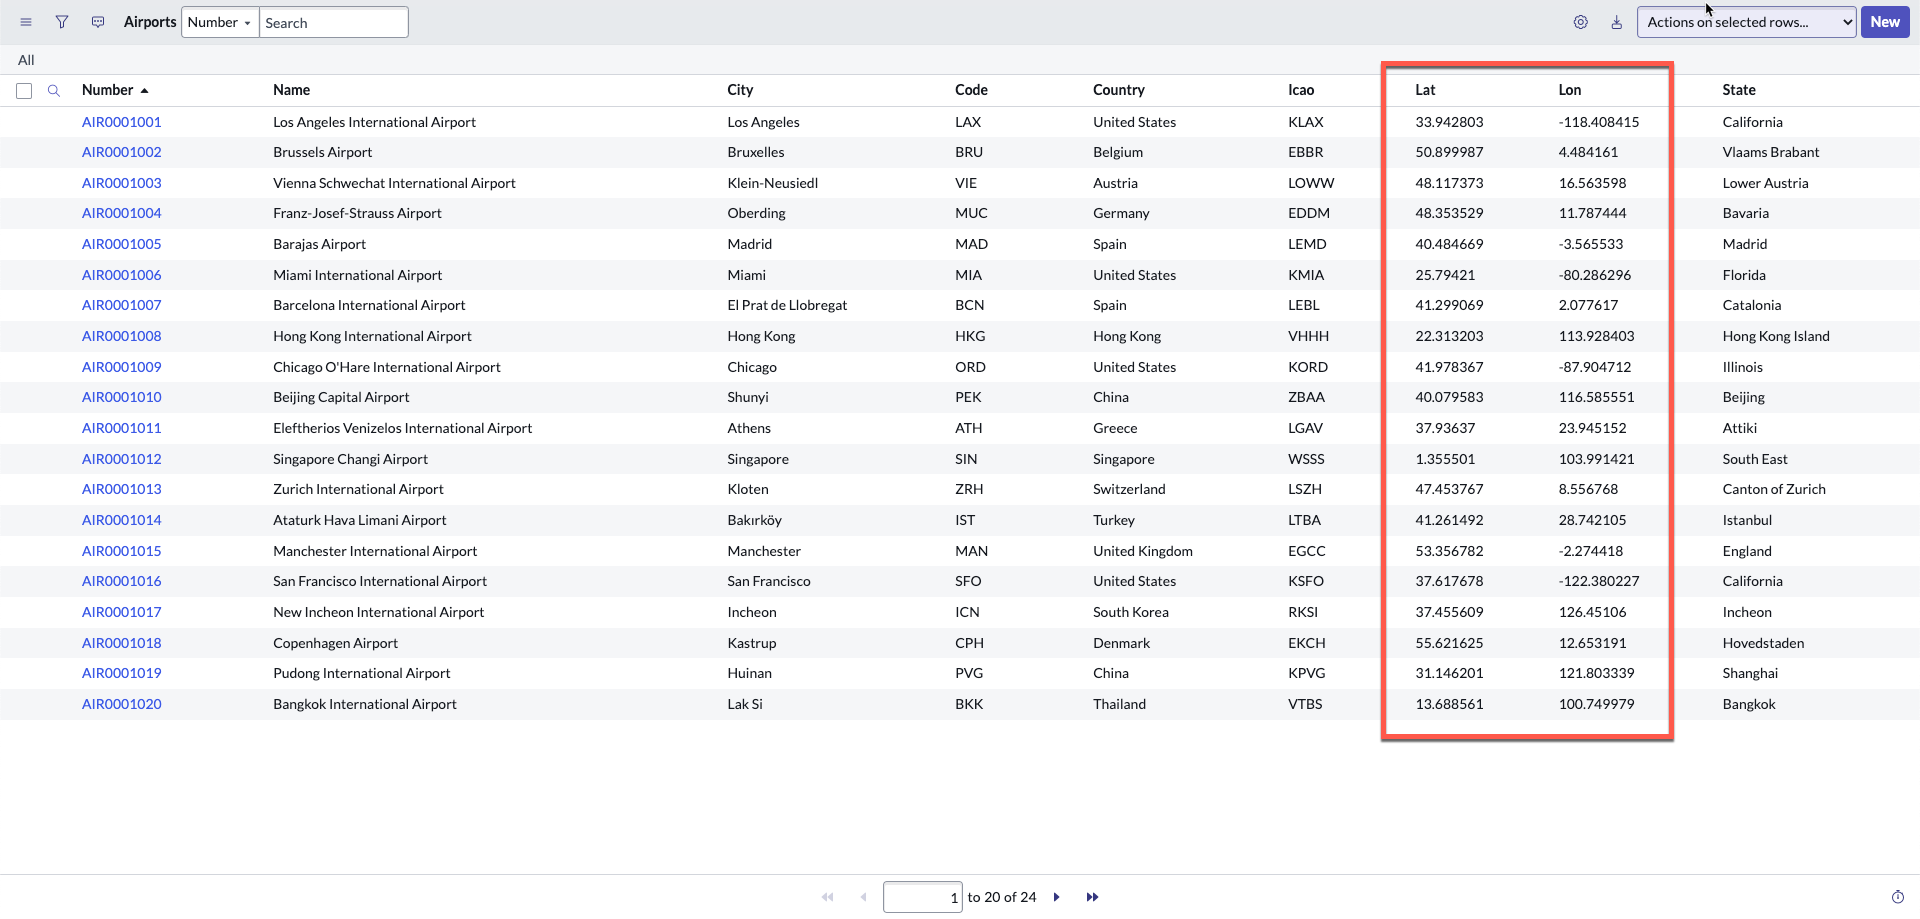Open the Number search field dropdown
Image resolution: width=1920 pixels, height=919 pixels.
(x=220, y=22)
